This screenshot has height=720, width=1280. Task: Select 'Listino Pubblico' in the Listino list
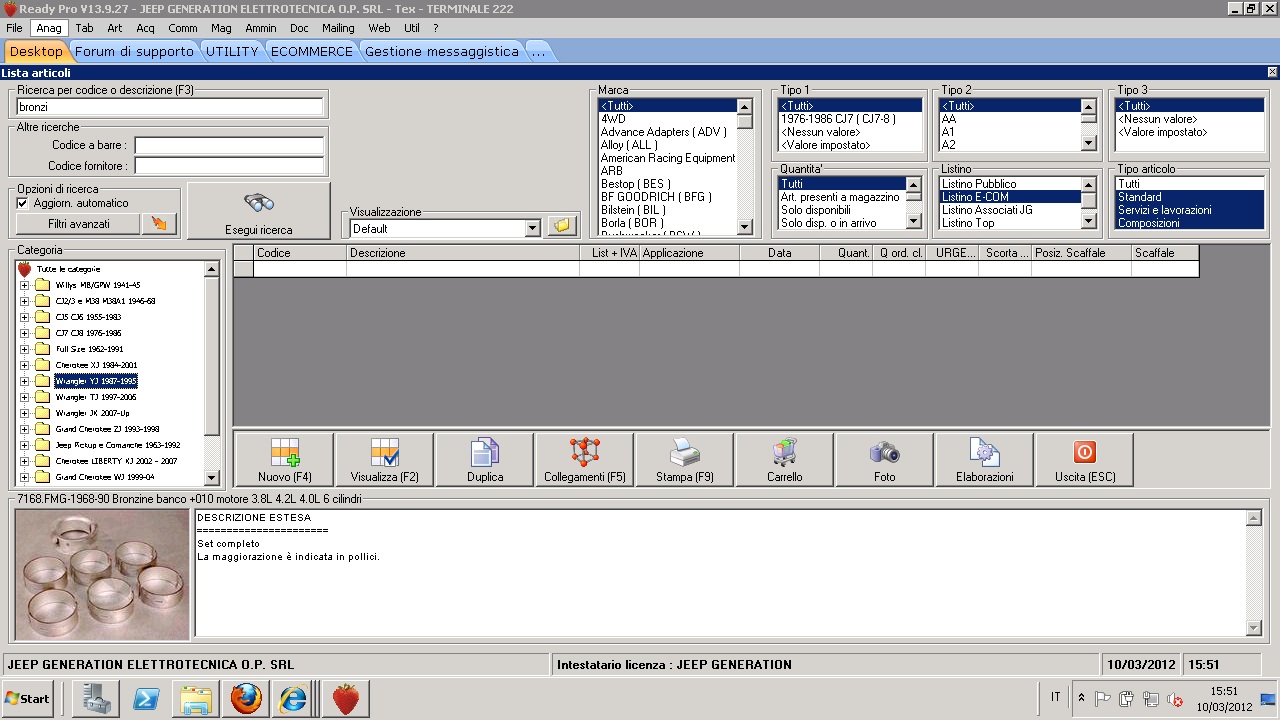click(x=1010, y=184)
